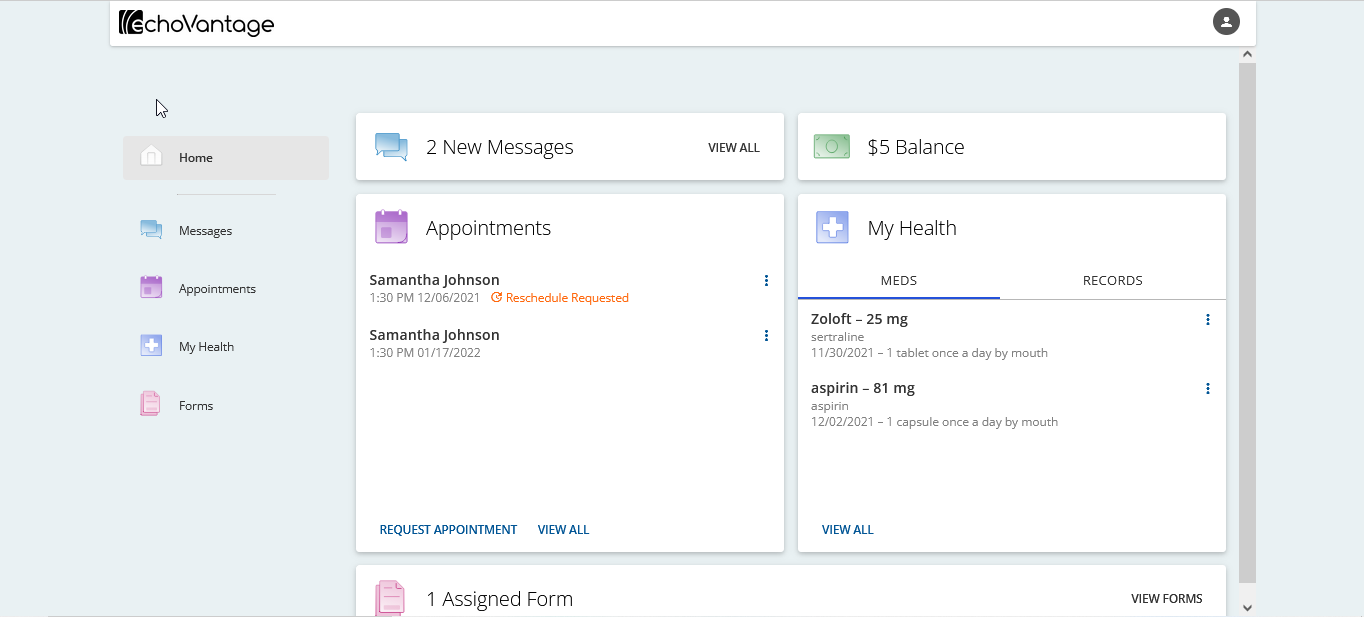Image resolution: width=1364 pixels, height=617 pixels.
Task: Open the menu for the 01/17/2022 appointment
Action: coord(766,335)
